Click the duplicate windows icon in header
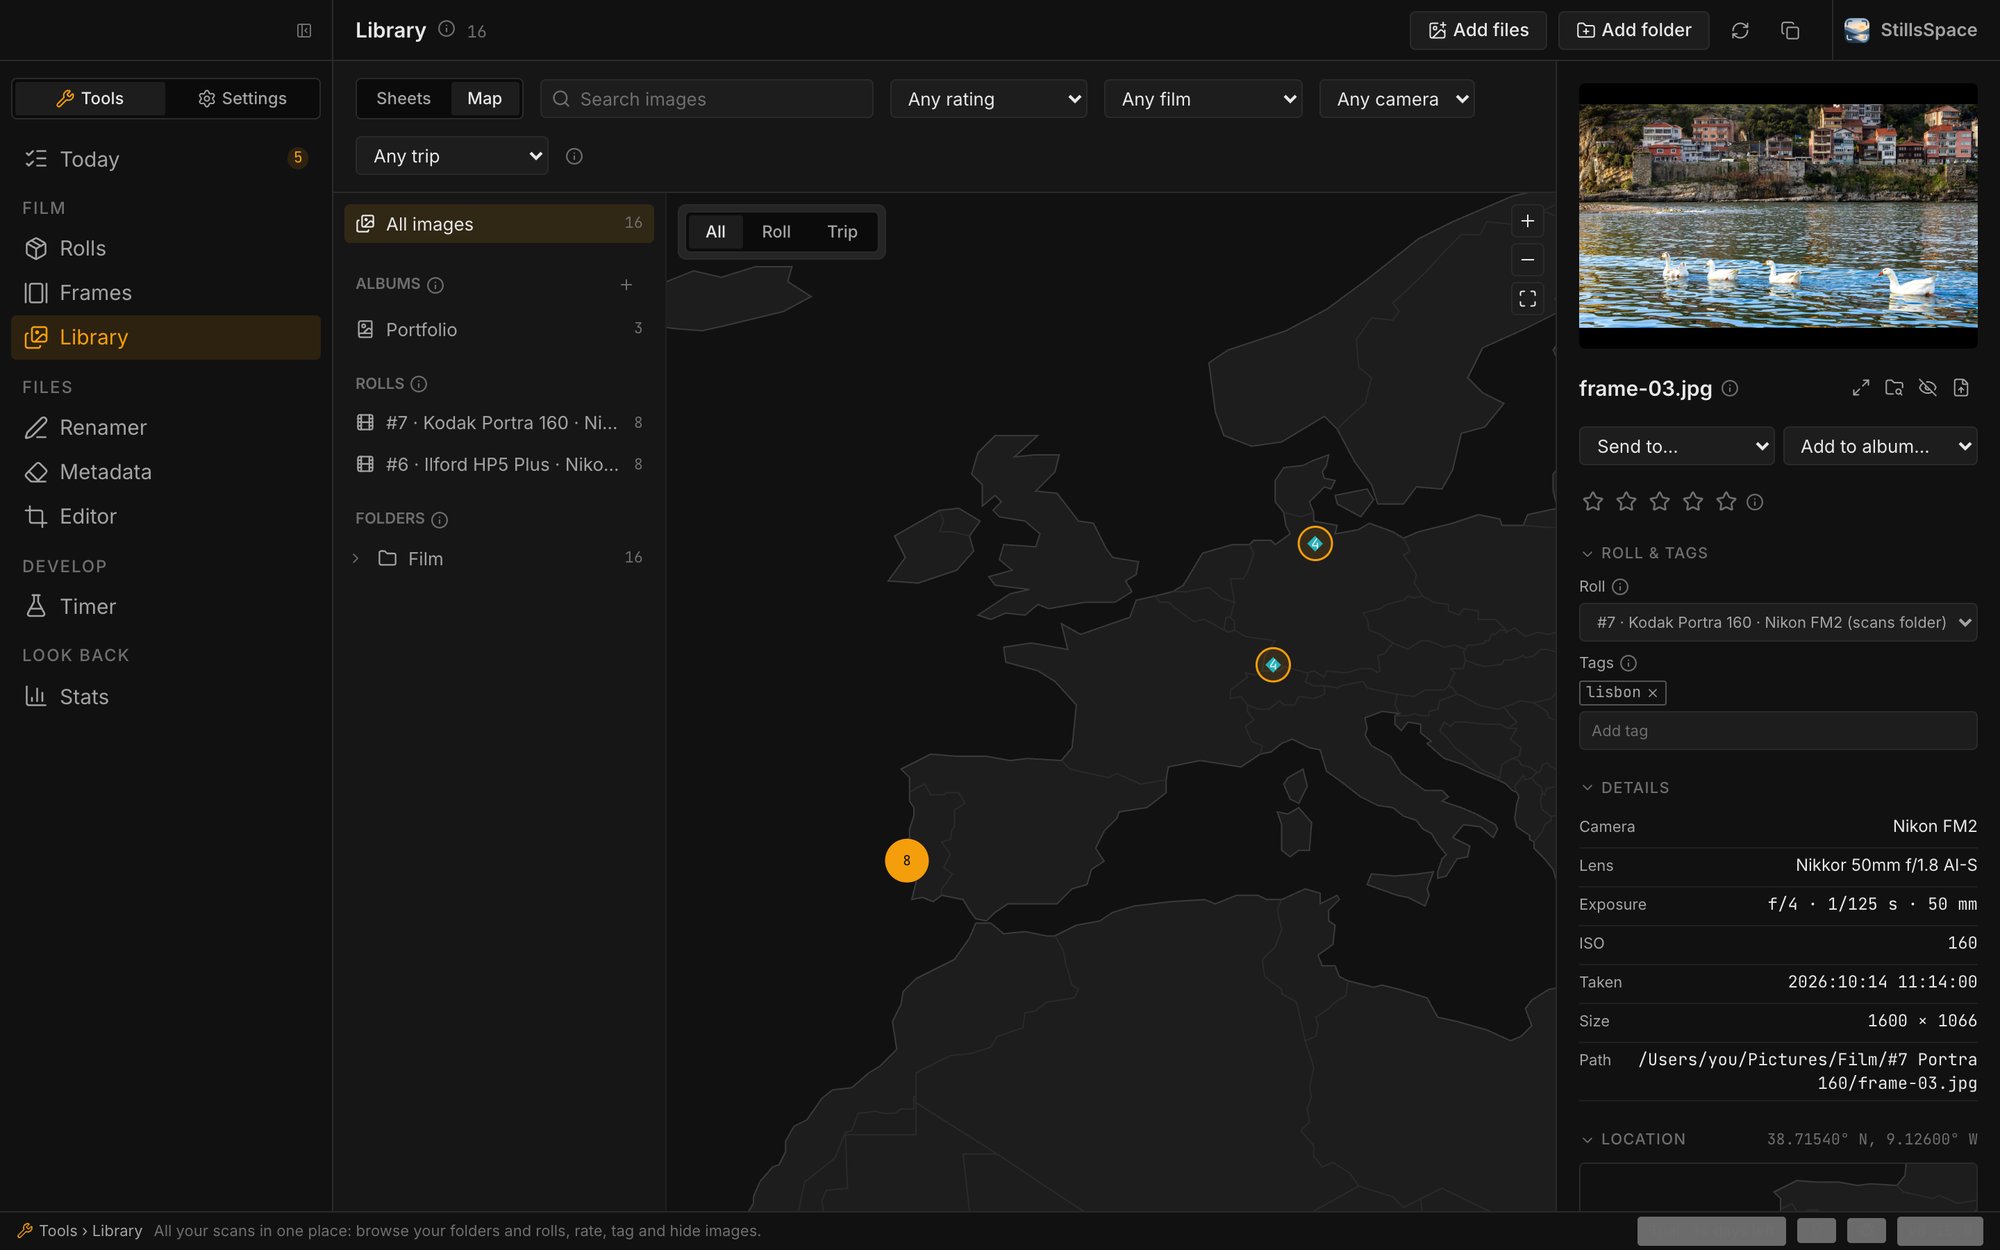This screenshot has width=2000, height=1250. click(1790, 30)
